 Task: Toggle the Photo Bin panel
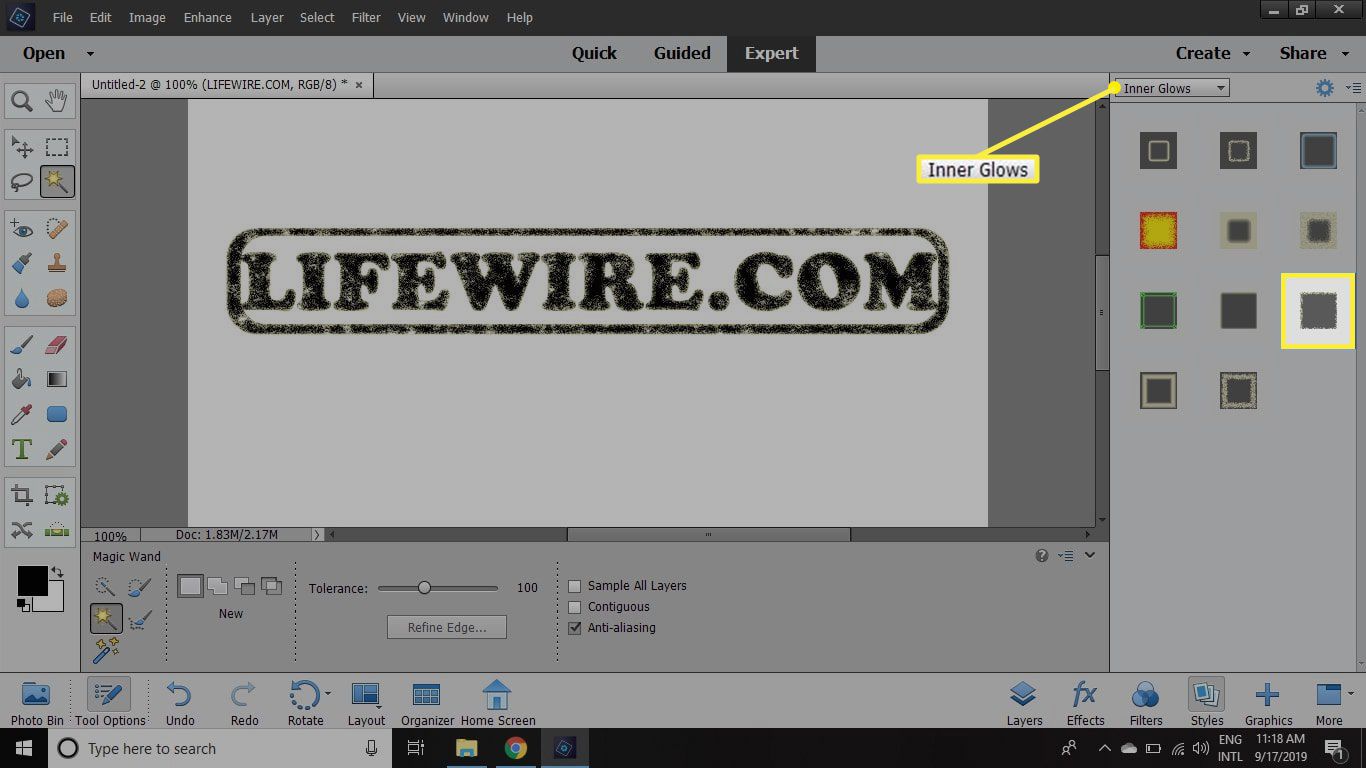pos(36,702)
